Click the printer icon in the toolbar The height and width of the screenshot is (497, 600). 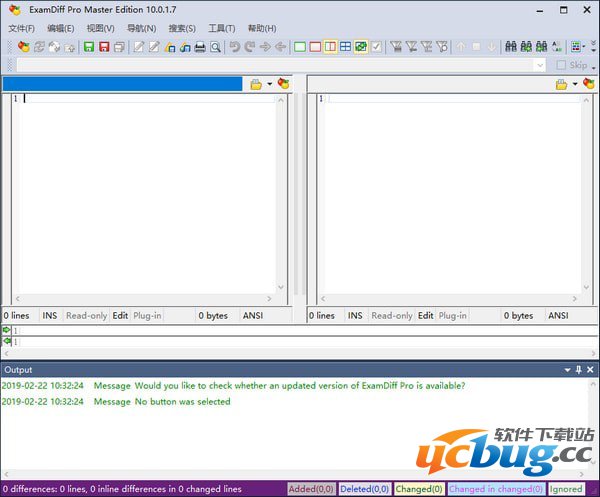199,47
